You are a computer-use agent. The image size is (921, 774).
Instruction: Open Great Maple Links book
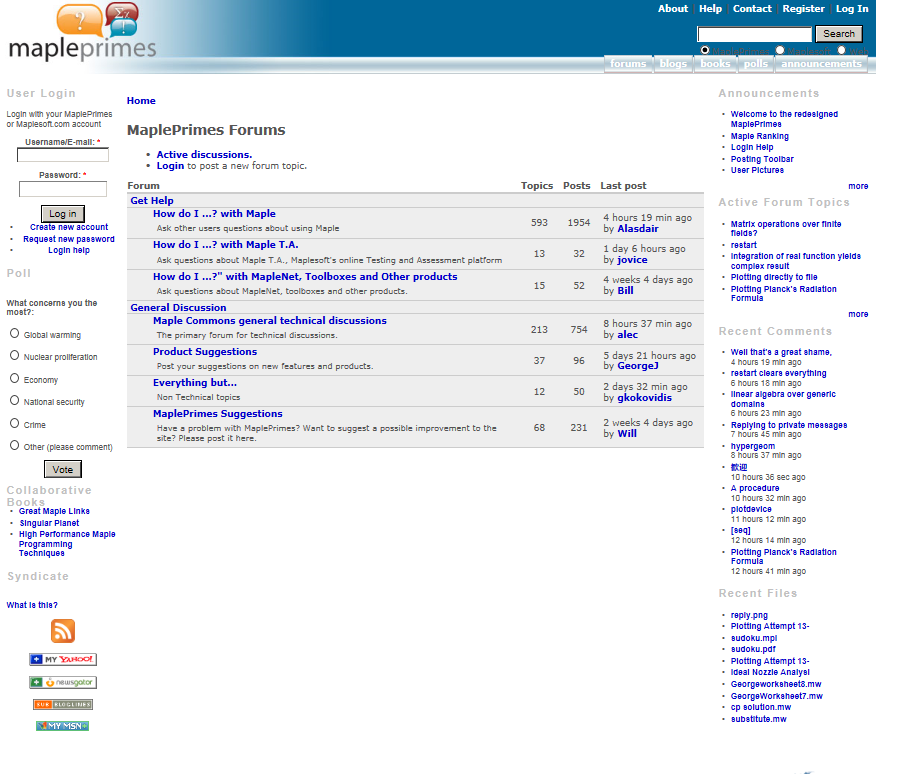point(54,511)
